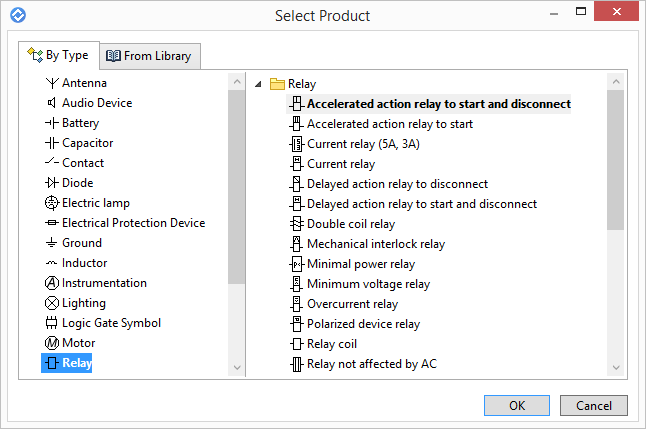Click the Instrumentation circle icon

(52, 283)
